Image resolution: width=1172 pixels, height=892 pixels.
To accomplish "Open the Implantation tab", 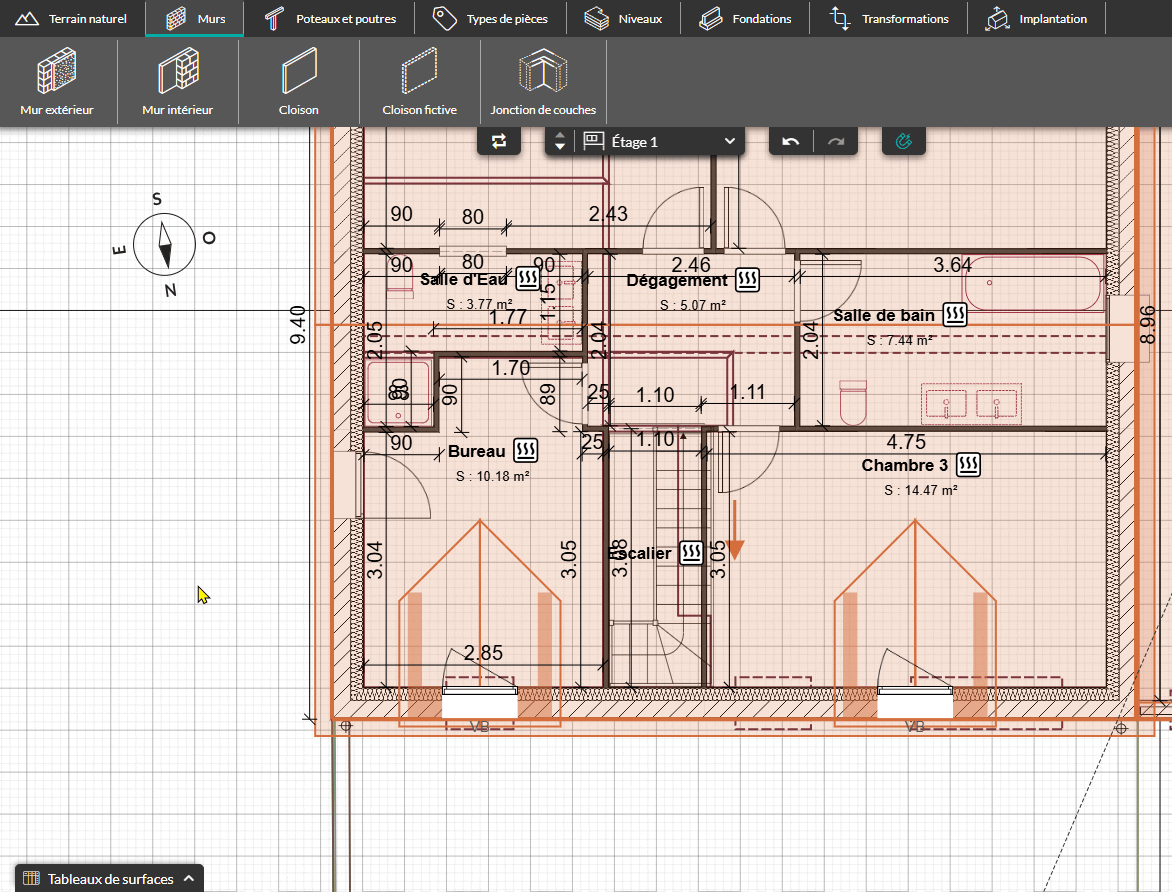I will point(1036,19).
